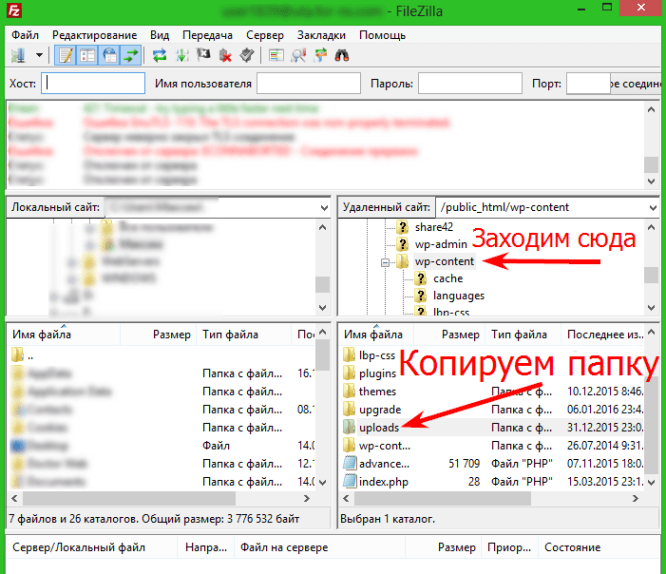Viewport: 666px width, 574px height.
Task: Close the FileZilla window
Action: [x=641, y=8]
